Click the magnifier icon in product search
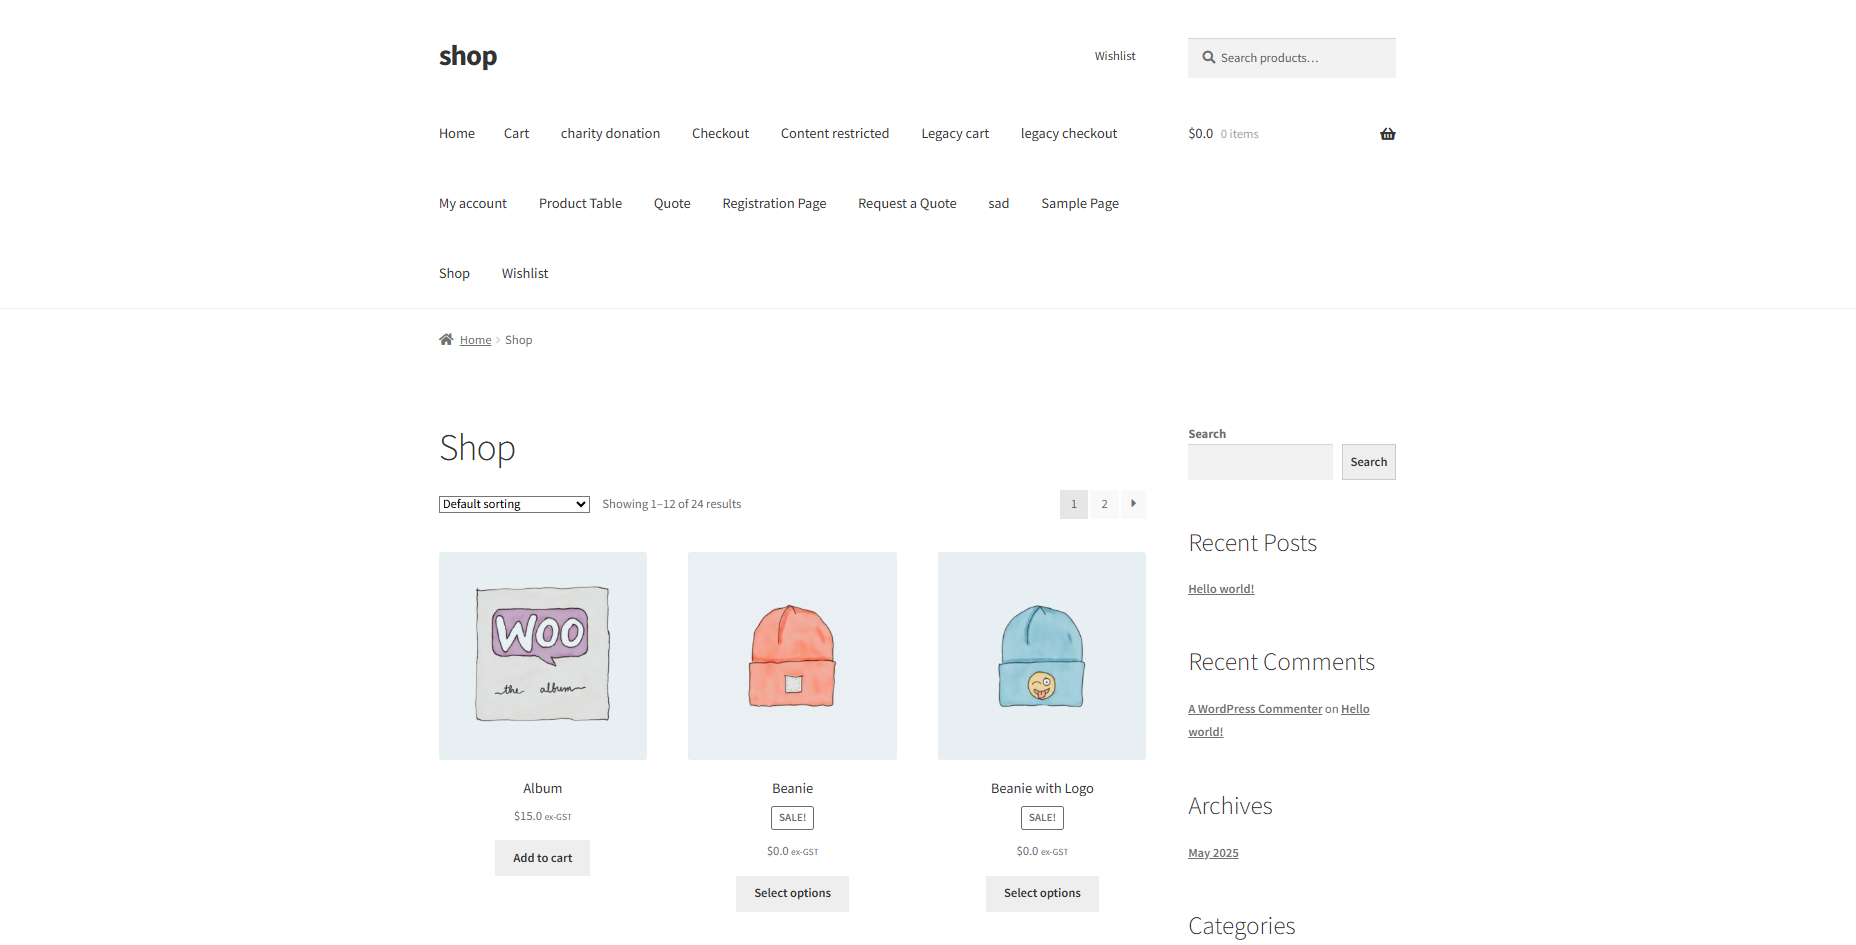This screenshot has height=945, width=1856. coord(1208,58)
